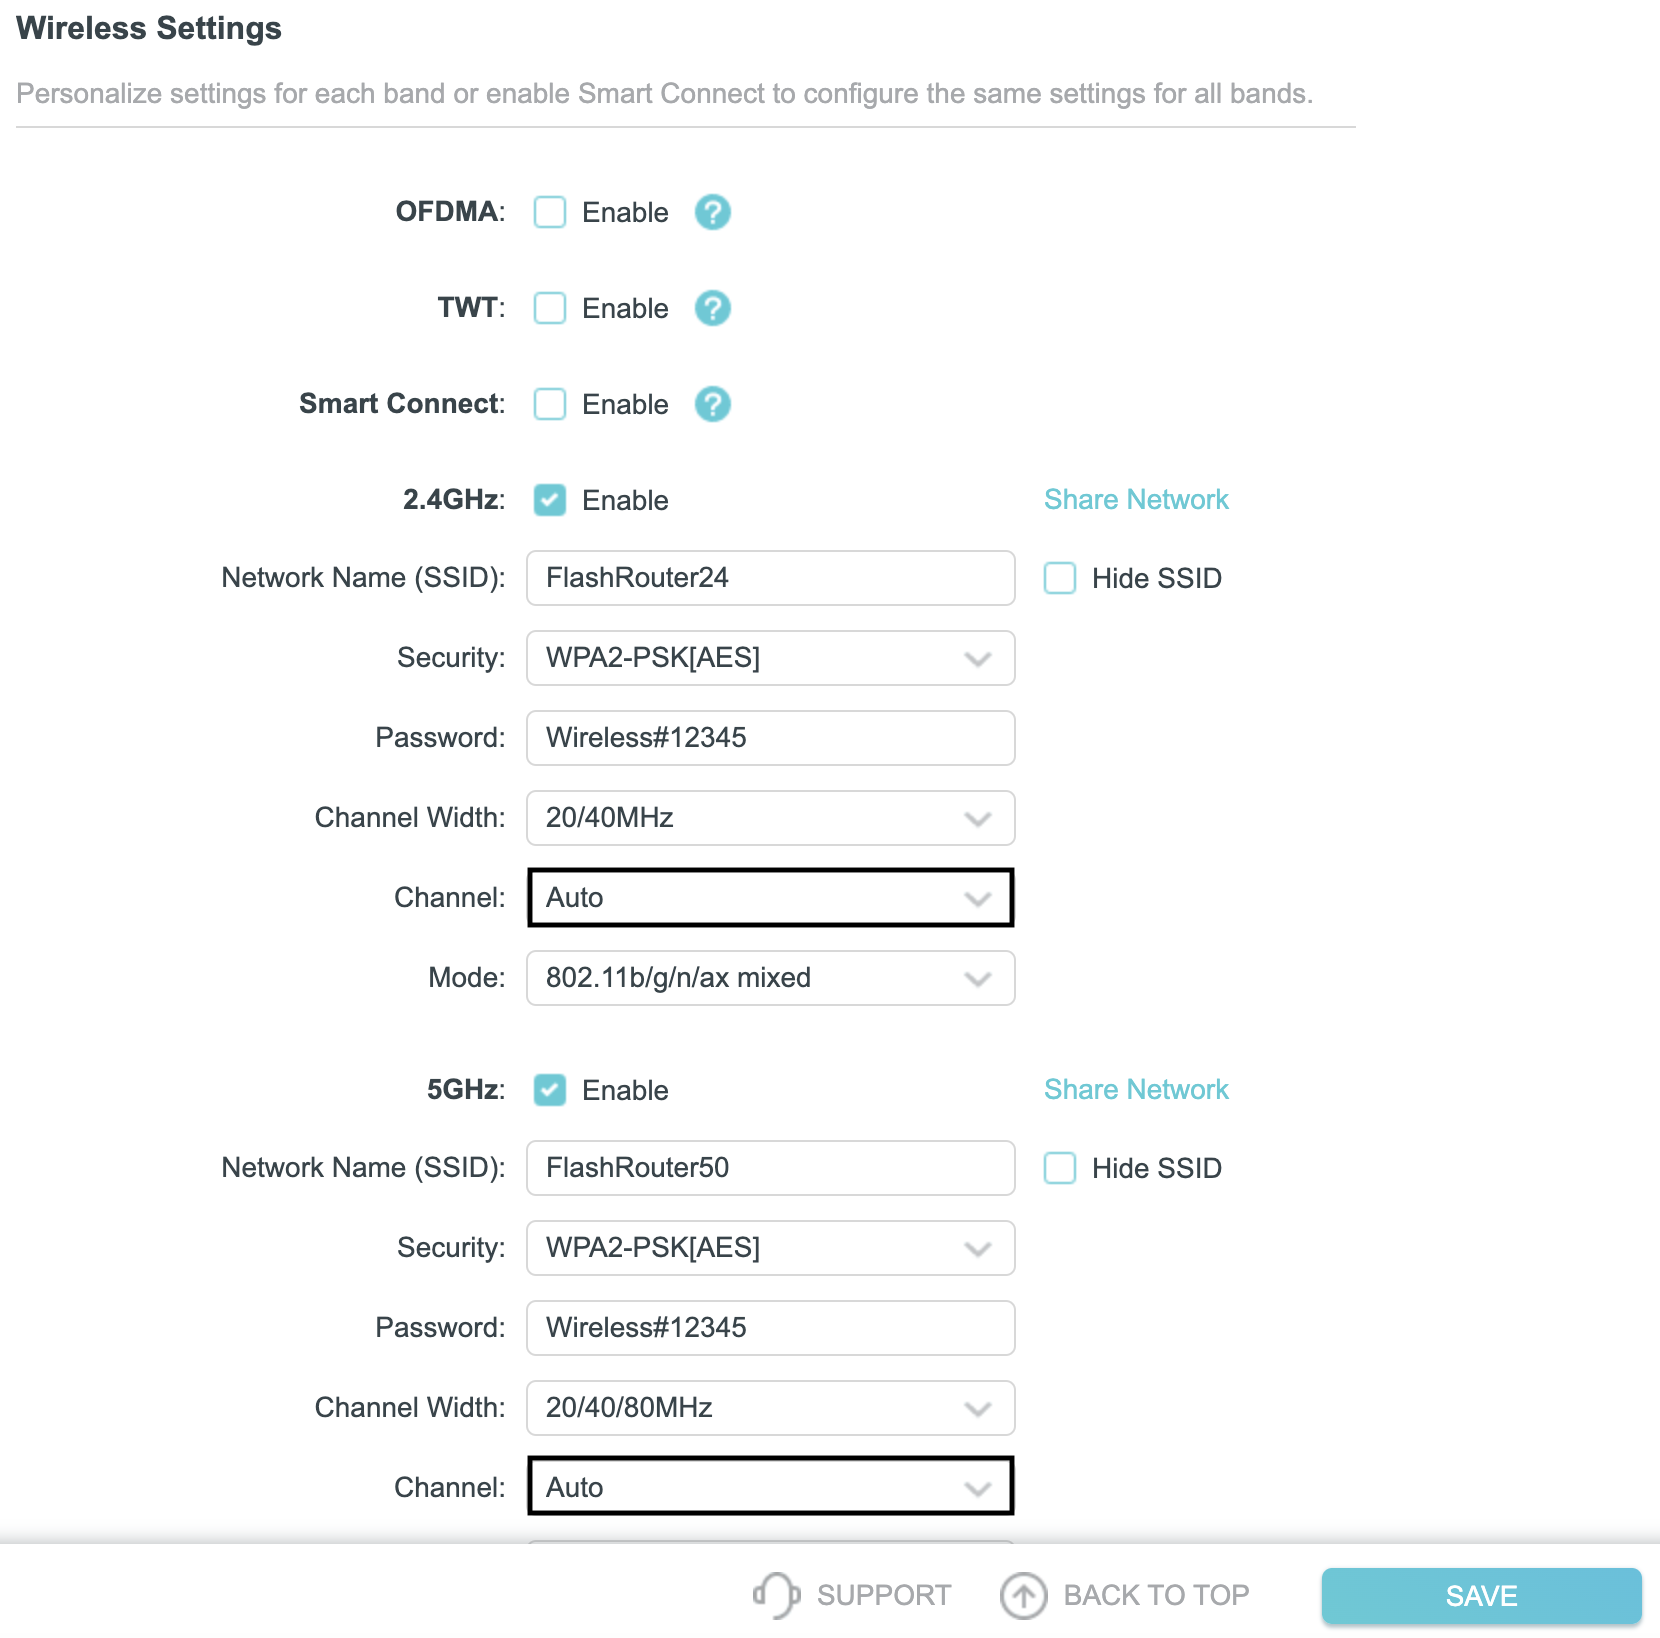The image size is (1660, 1638).
Task: Disable the 5GHz band
Action: point(549,1091)
